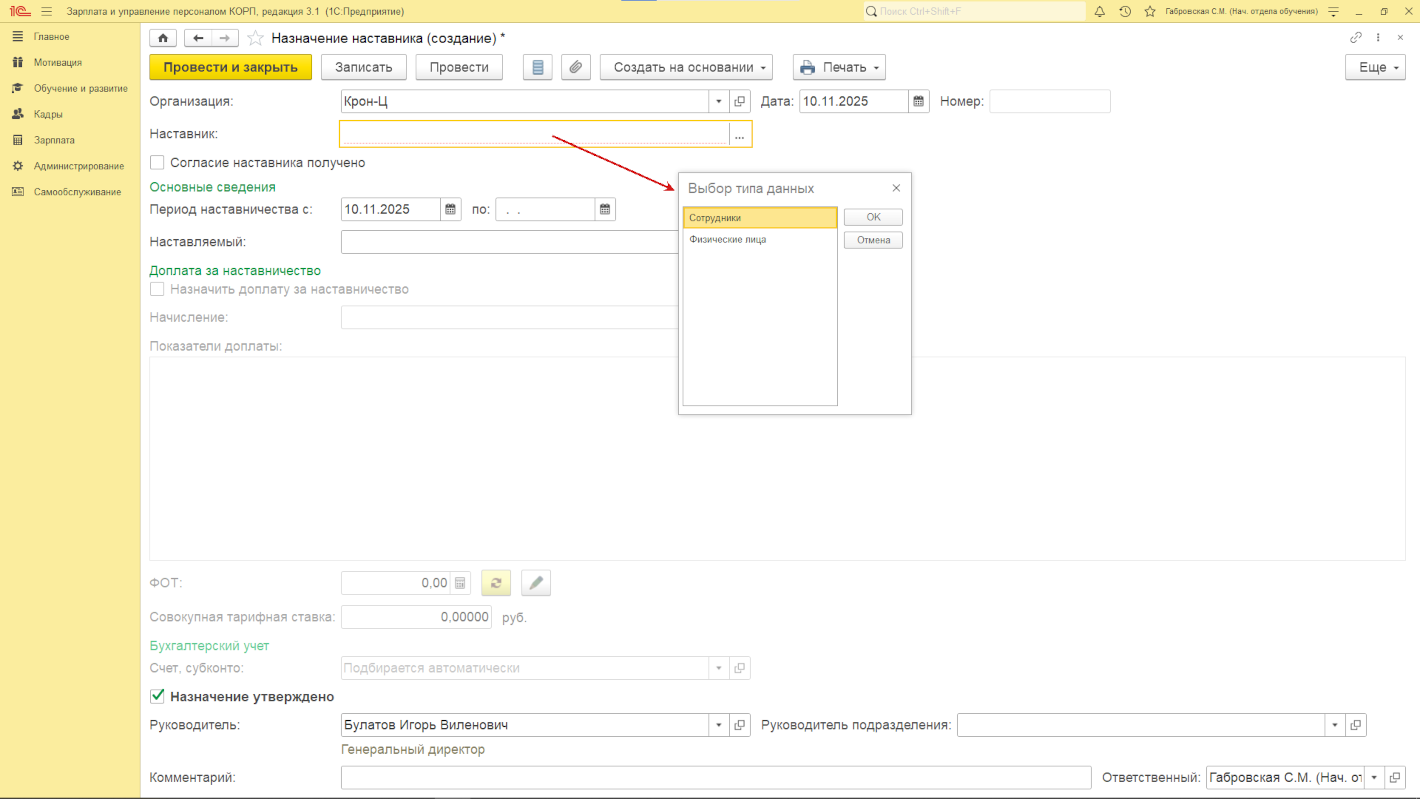
Task: Open Обучение и развитие section
Action: [x=80, y=88]
